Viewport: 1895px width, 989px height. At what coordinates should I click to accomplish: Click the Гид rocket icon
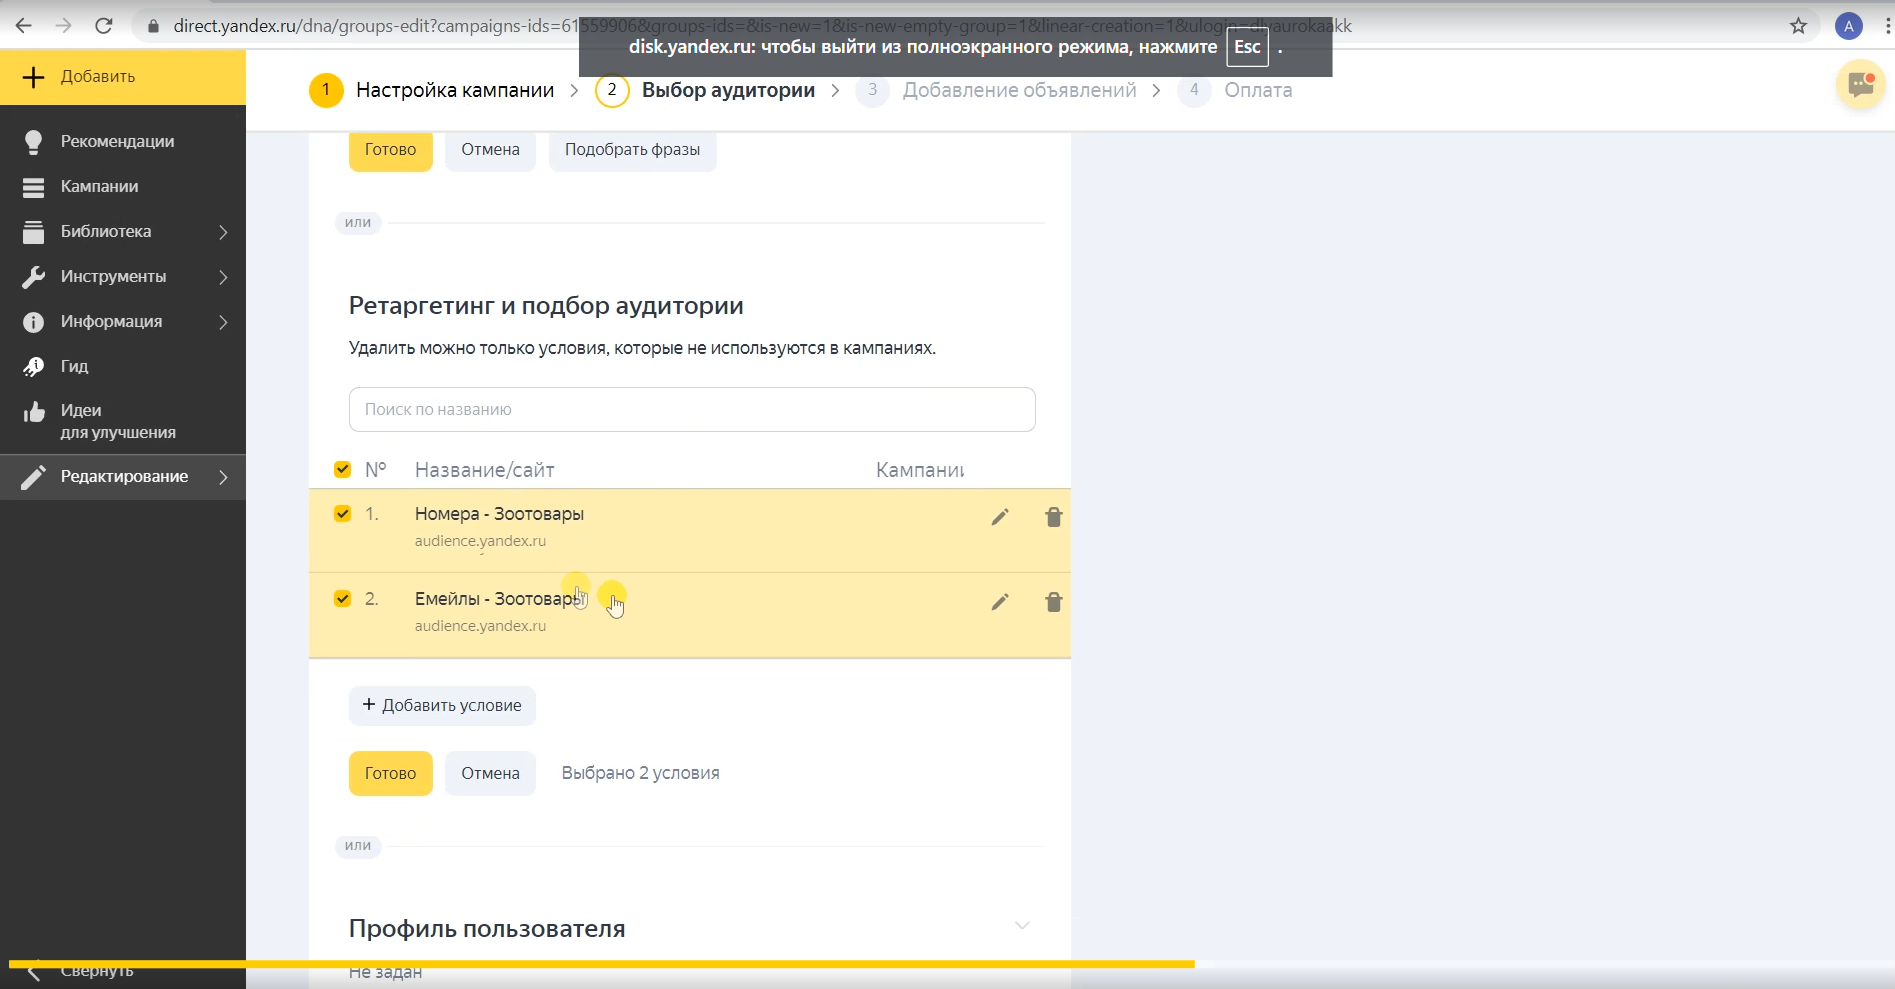point(33,367)
